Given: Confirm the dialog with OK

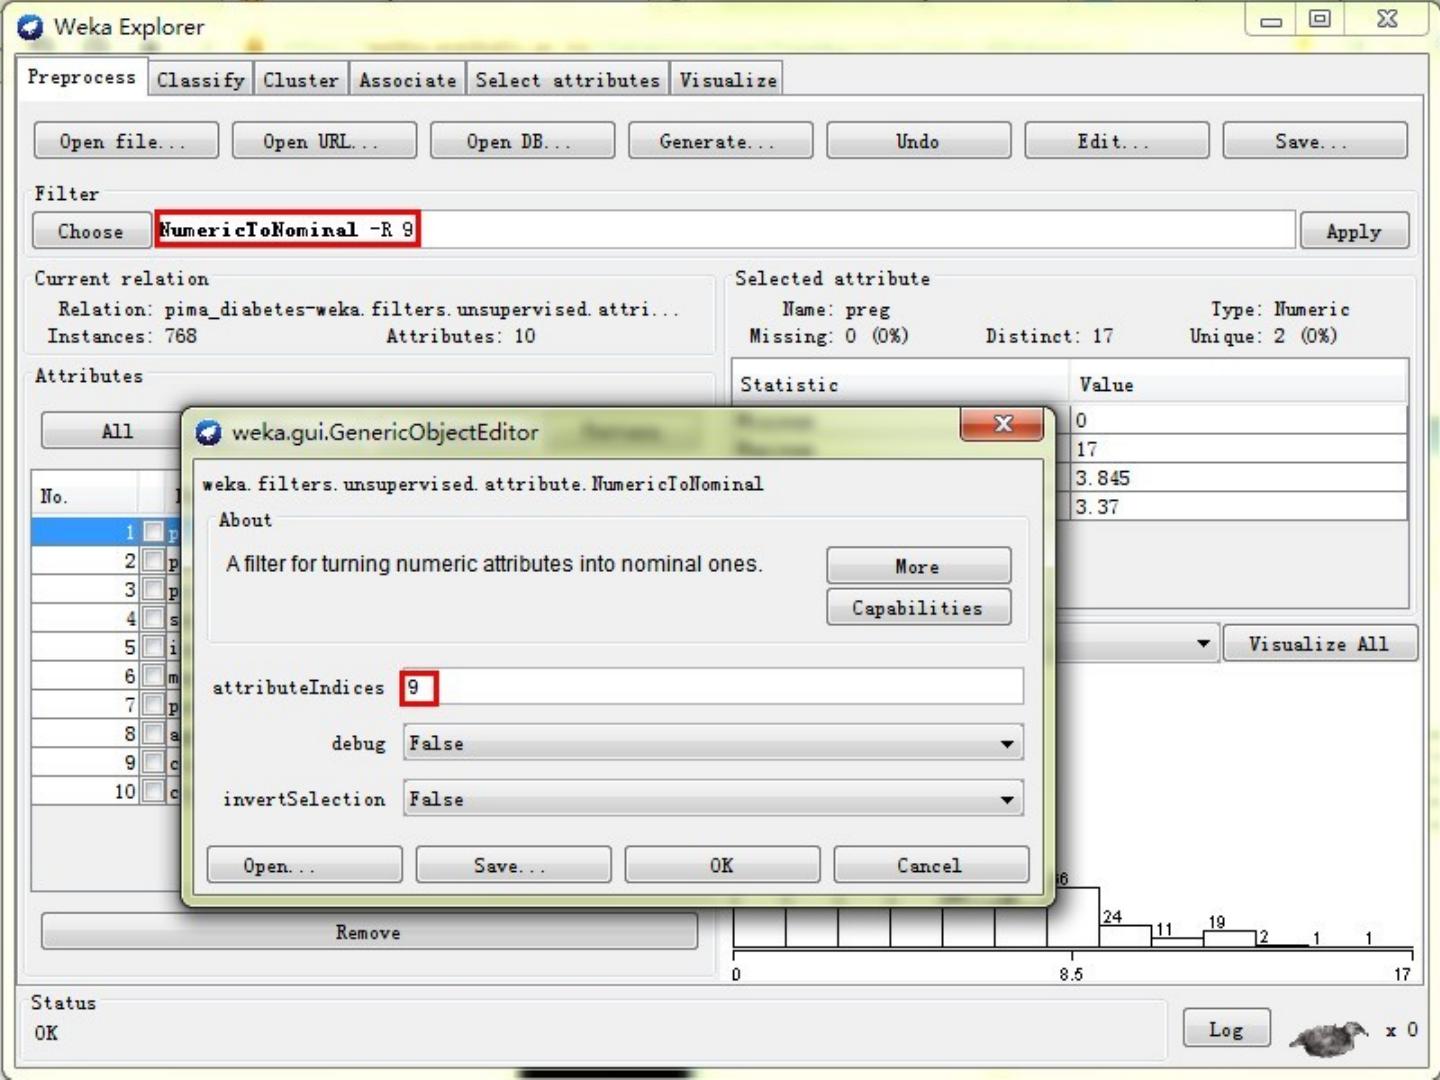Looking at the screenshot, I should 722,865.
